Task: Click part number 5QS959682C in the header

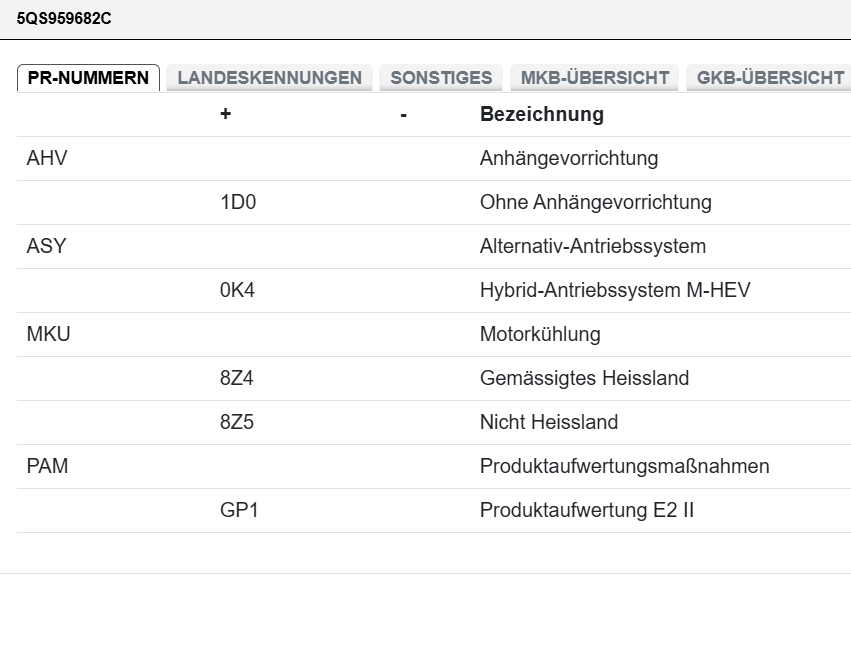Action: coord(64,19)
